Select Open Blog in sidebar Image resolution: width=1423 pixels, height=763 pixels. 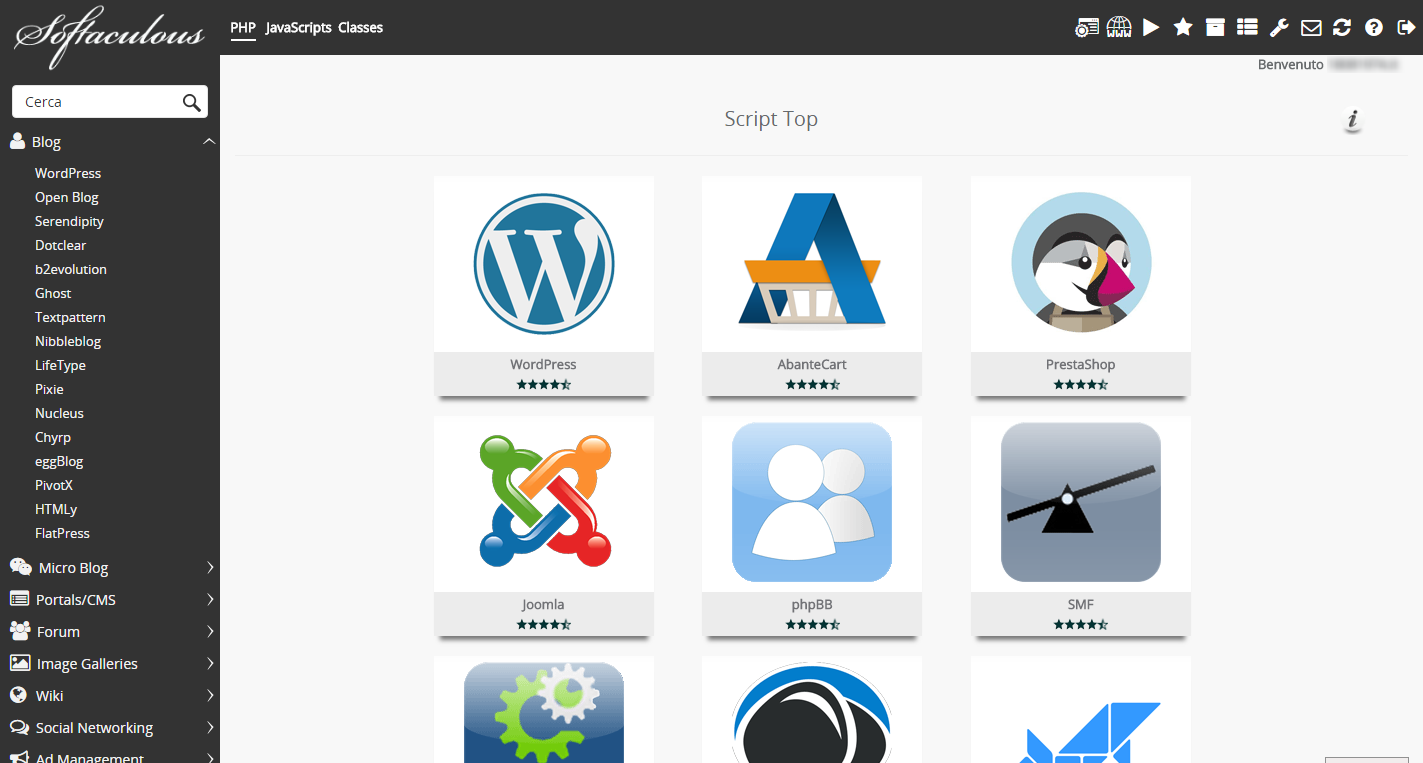(67, 197)
